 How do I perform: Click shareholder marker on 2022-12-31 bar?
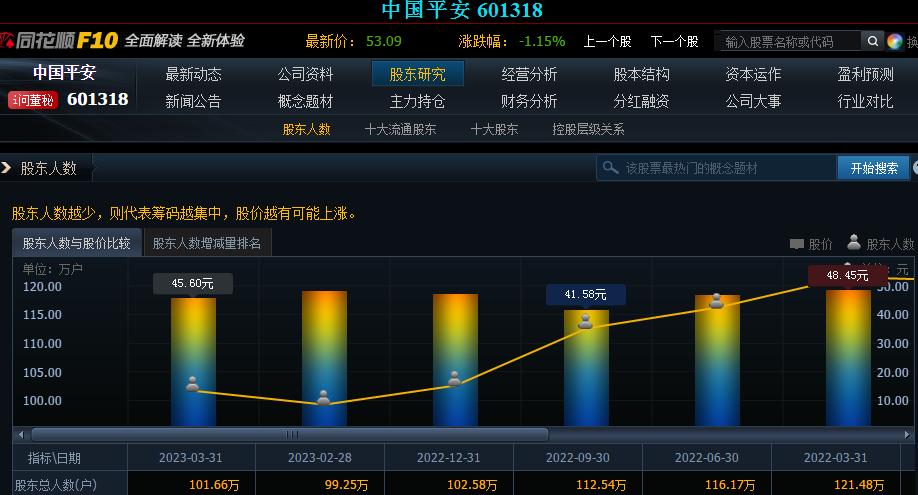click(454, 378)
